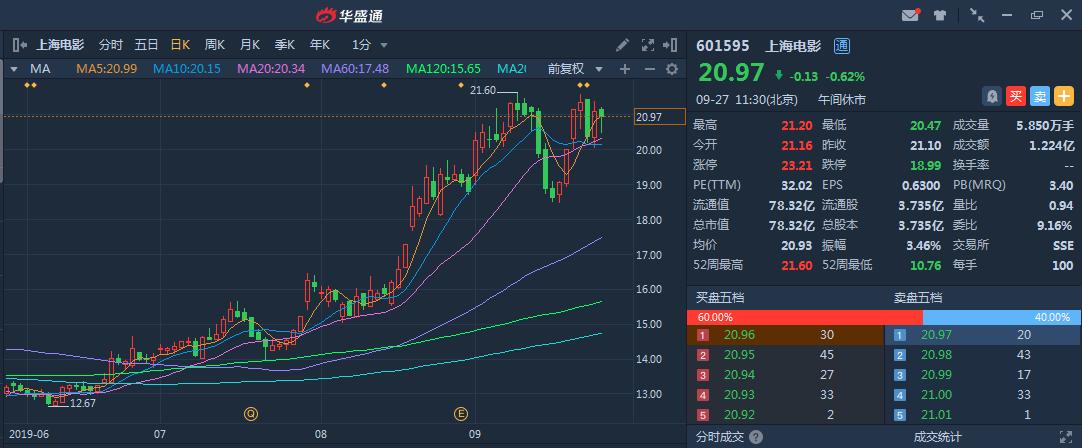Select bid level 5 at 20.92
Screen dimensions: 1082x448
pos(785,416)
